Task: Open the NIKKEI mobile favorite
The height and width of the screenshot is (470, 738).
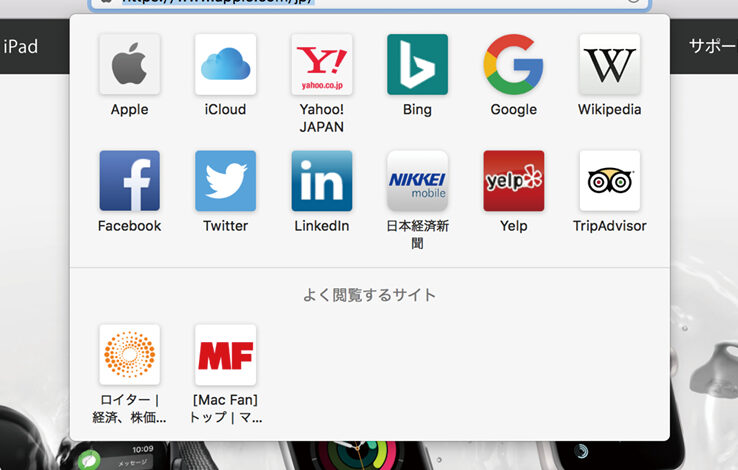Action: (x=417, y=181)
